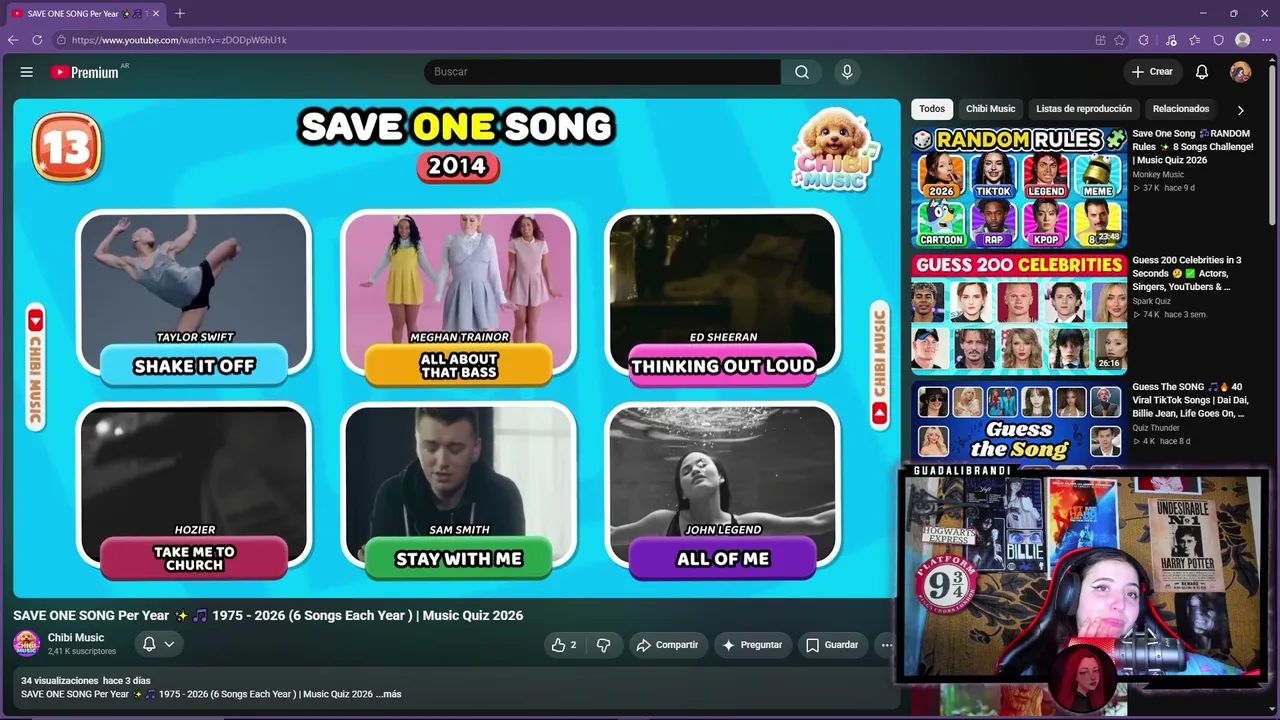The image size is (1280, 720).
Task: Minimize the browser window
Action: coord(1203,13)
